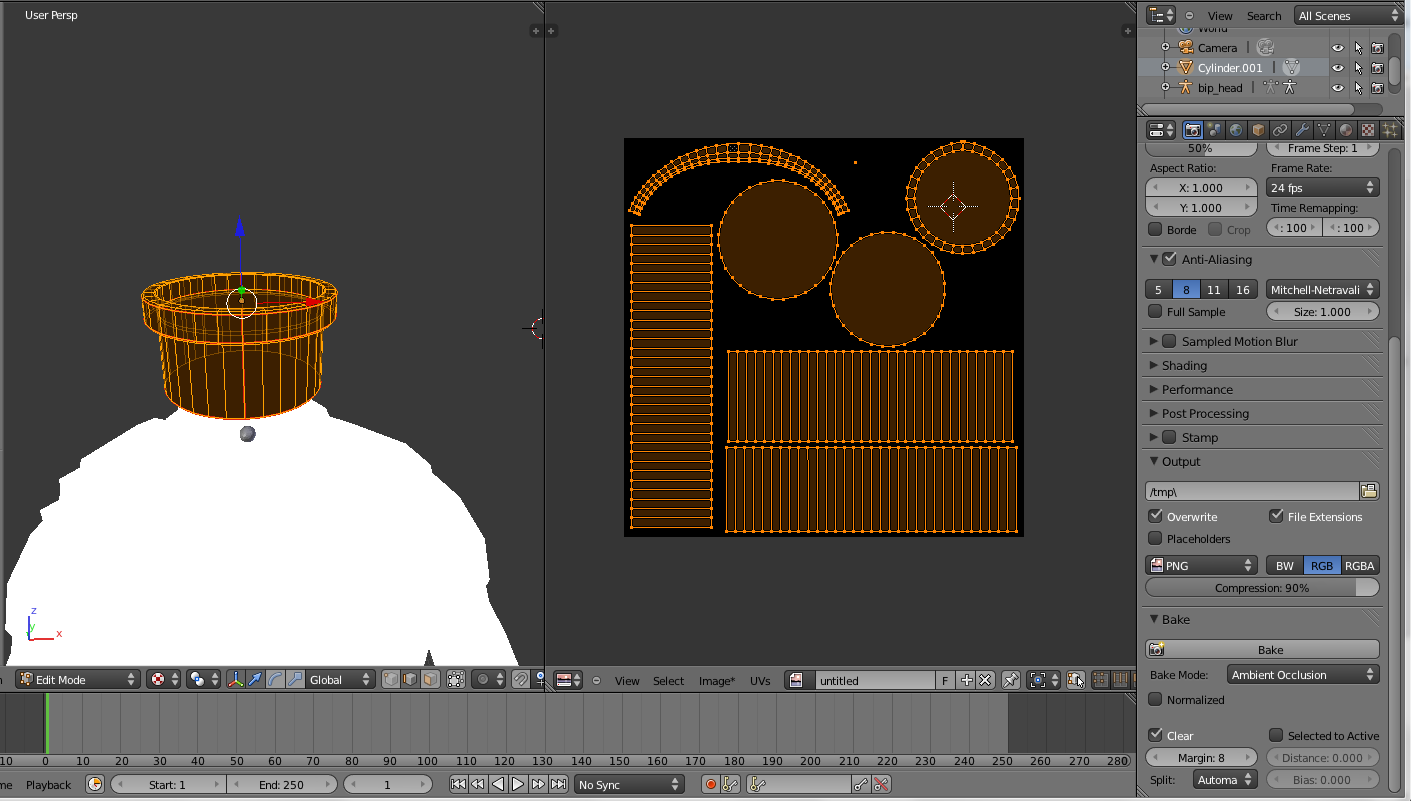
Task: Open the Material properties tab (sphere icon)
Action: [x=1346, y=130]
